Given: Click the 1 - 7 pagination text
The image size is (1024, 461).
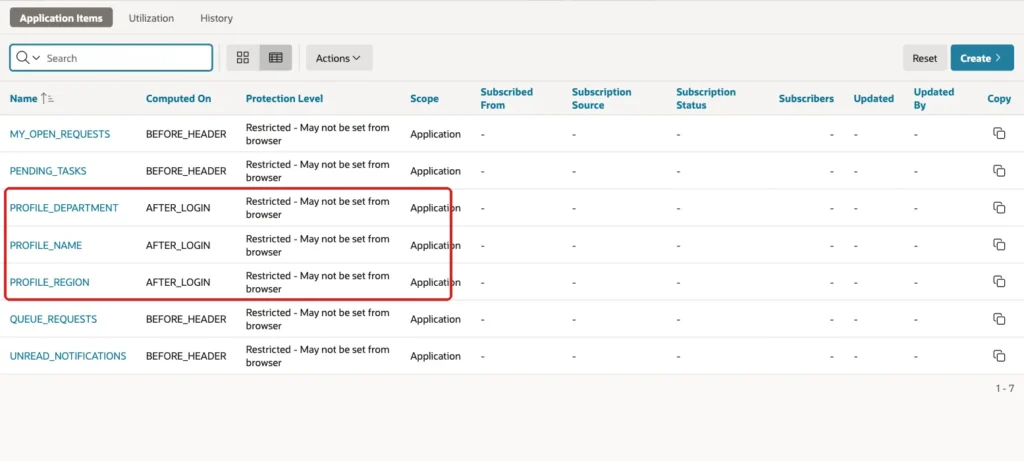Looking at the screenshot, I should (1004, 388).
